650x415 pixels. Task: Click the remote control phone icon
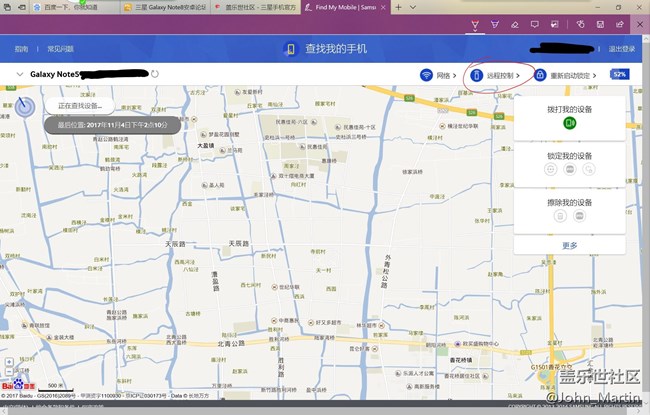pyautogui.click(x=477, y=75)
